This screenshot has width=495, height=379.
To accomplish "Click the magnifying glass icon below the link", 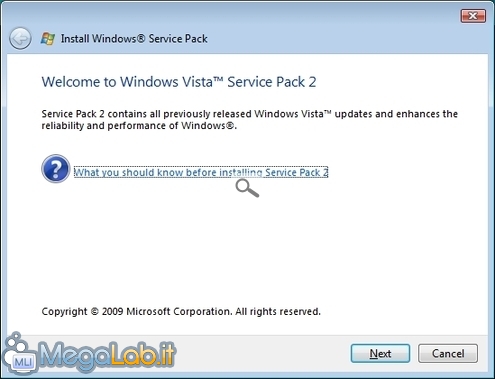I will [247, 188].
